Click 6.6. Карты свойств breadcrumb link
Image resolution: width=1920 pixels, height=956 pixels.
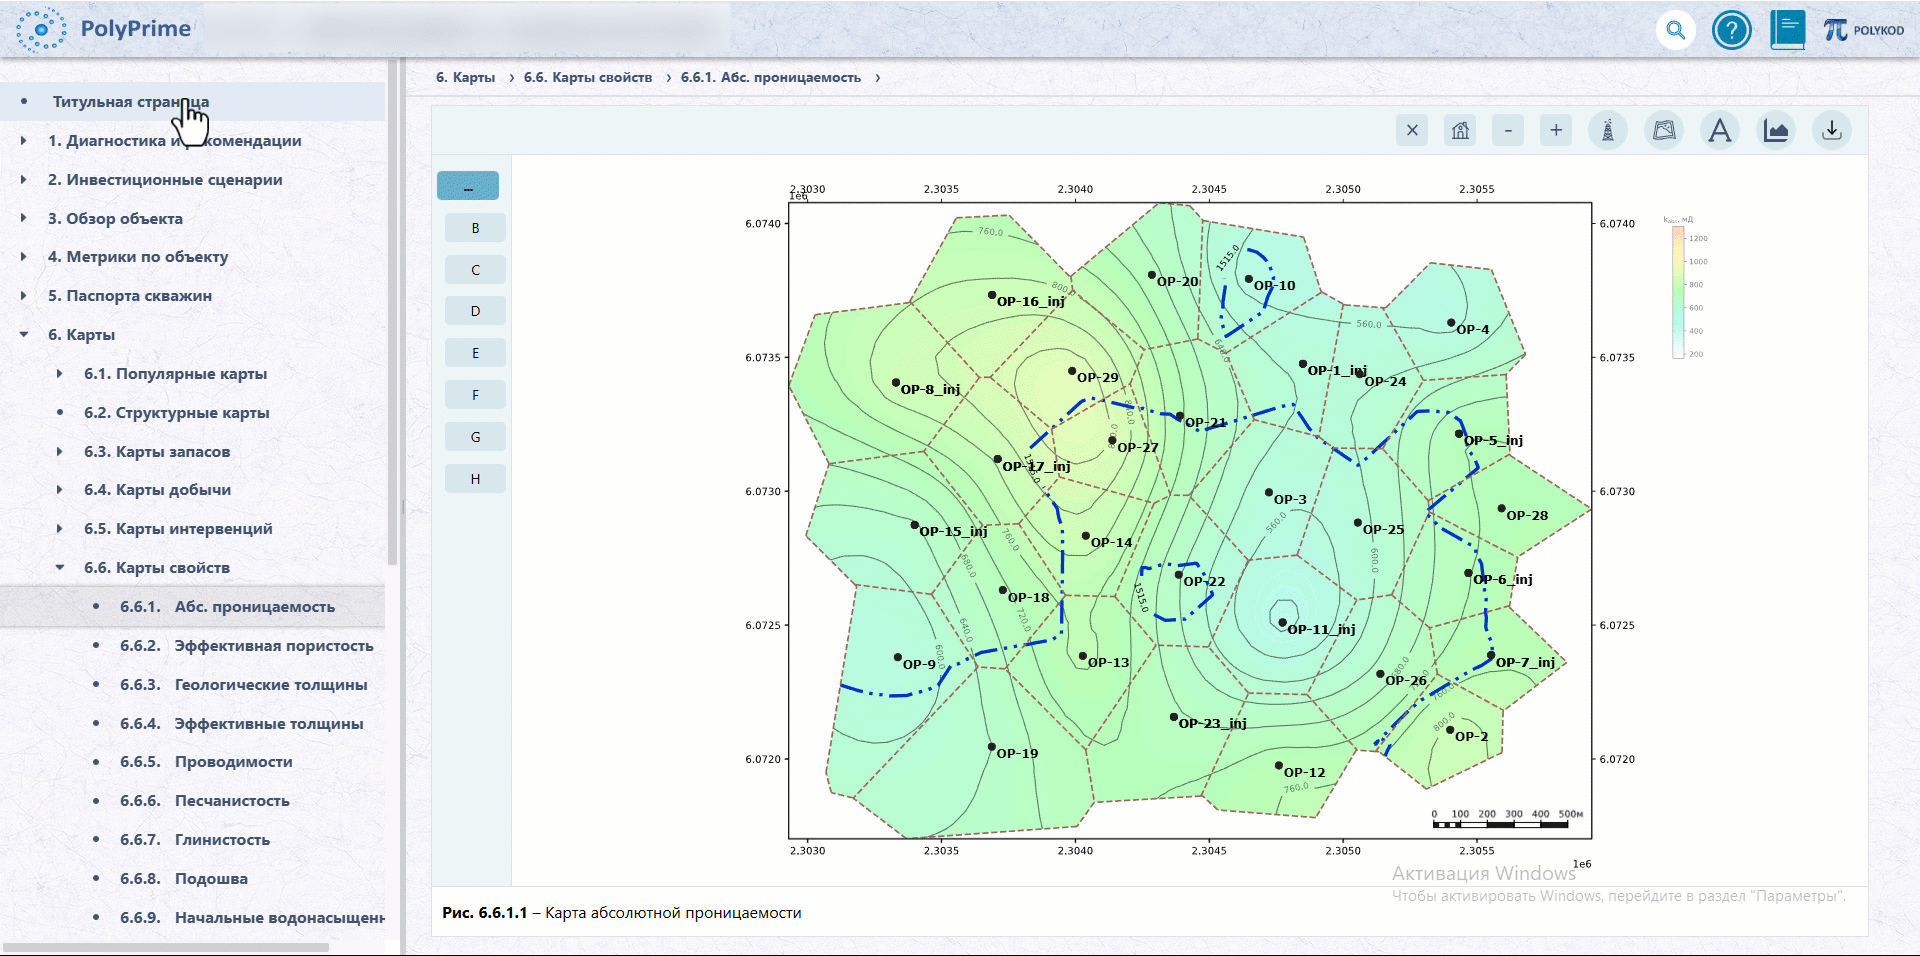coord(588,77)
